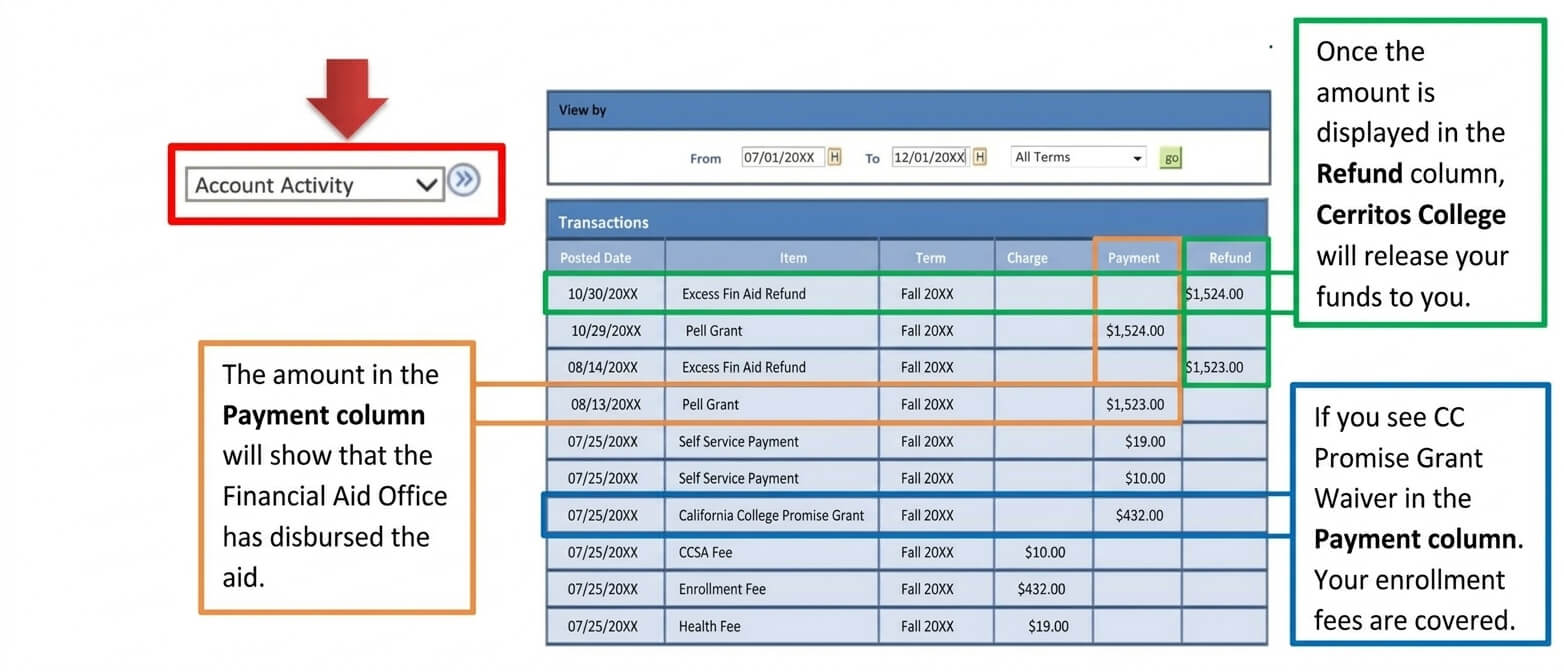Open the From date calendar icon

[835, 157]
